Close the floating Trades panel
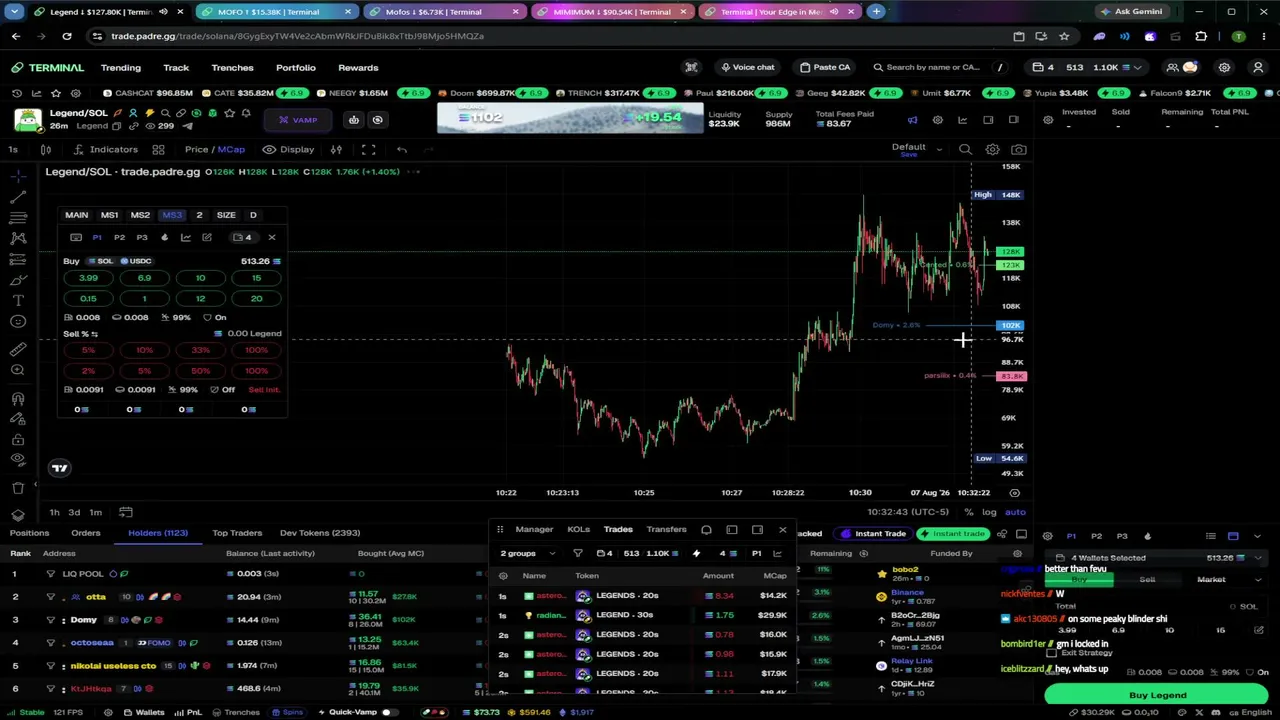1280x720 pixels. pos(782,530)
